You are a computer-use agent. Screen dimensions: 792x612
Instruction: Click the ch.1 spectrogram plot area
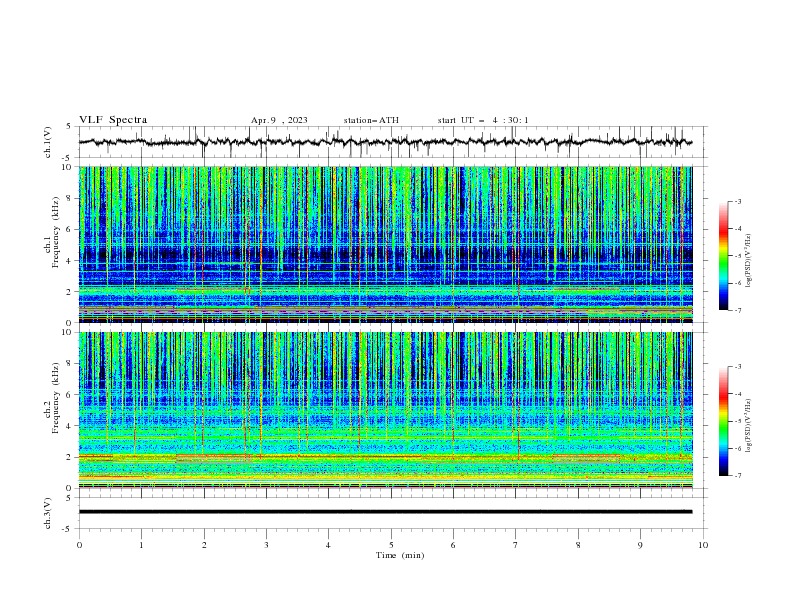pos(385,244)
